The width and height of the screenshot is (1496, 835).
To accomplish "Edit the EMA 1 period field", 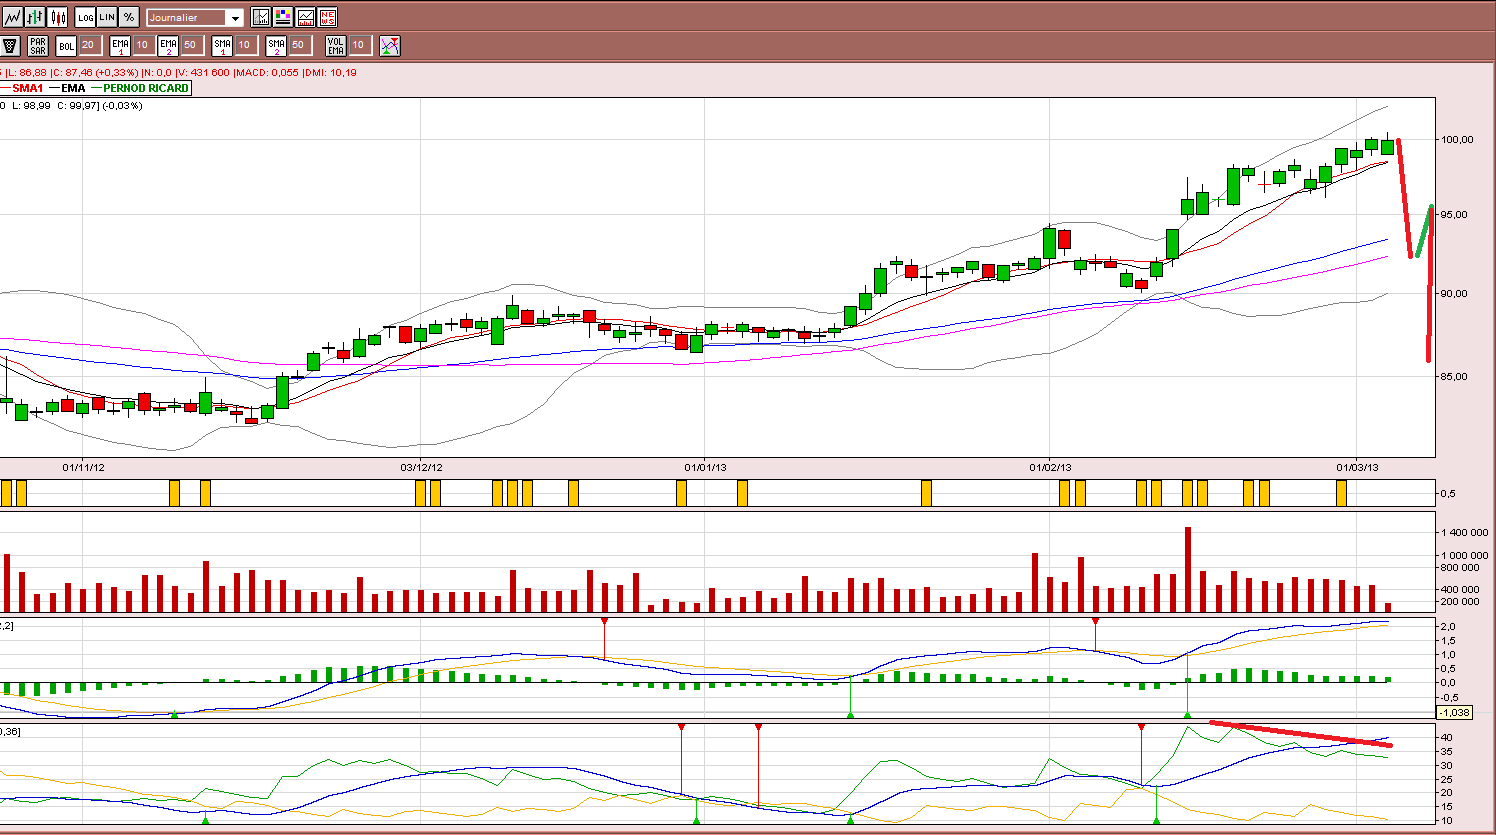I will tap(143, 45).
